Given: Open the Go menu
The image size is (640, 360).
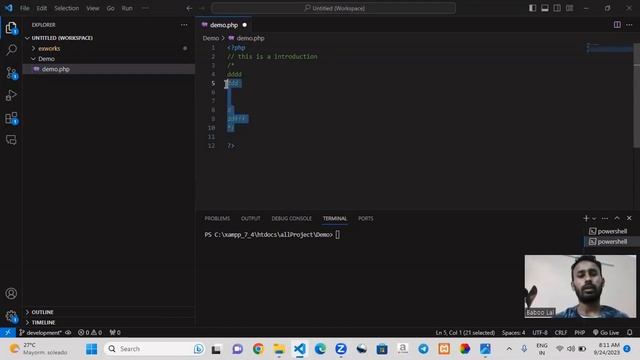Looking at the screenshot, I should click(x=111, y=8).
